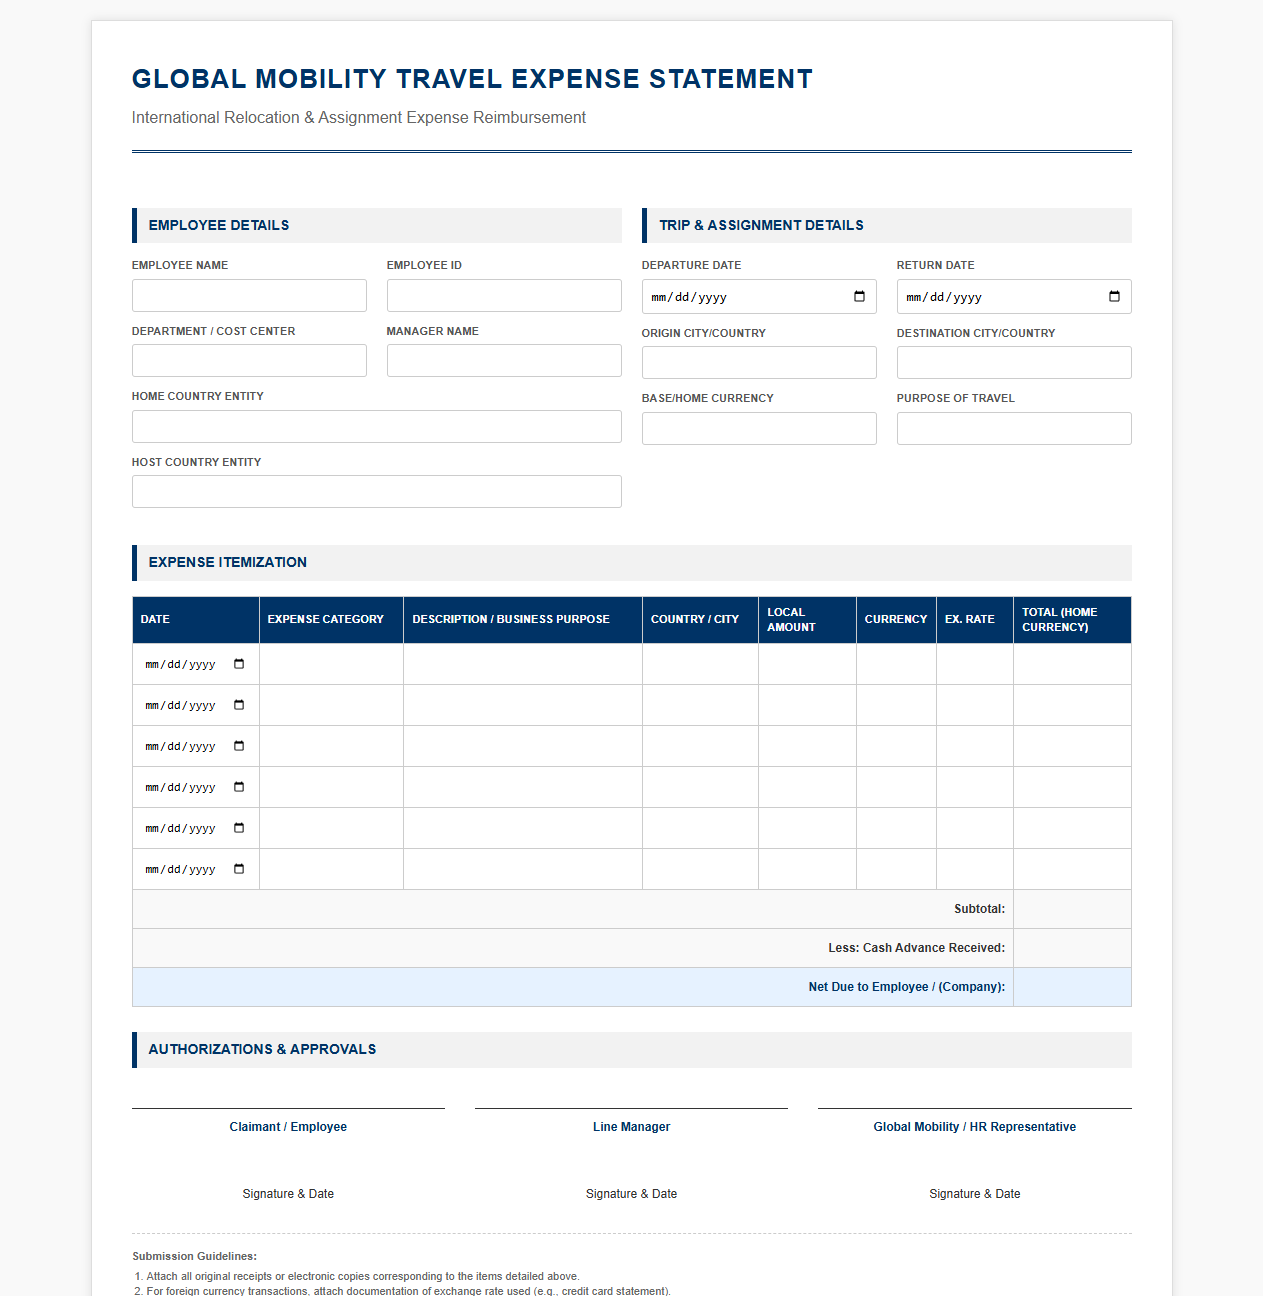Click first row Expense Category cell
This screenshot has width=1263, height=1296.
[x=331, y=664]
